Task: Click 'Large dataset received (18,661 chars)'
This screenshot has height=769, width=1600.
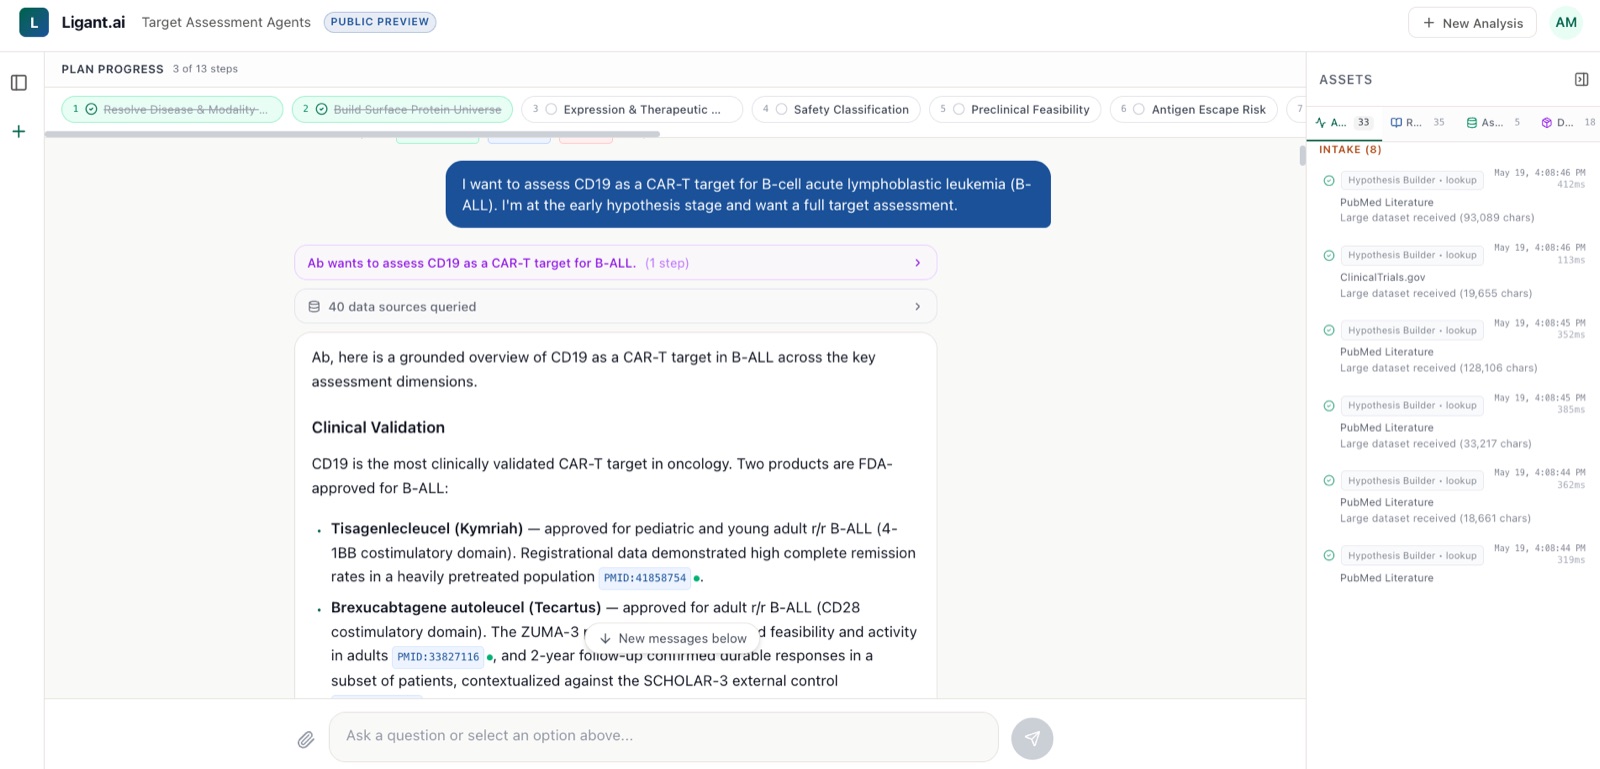Action: click(1436, 519)
